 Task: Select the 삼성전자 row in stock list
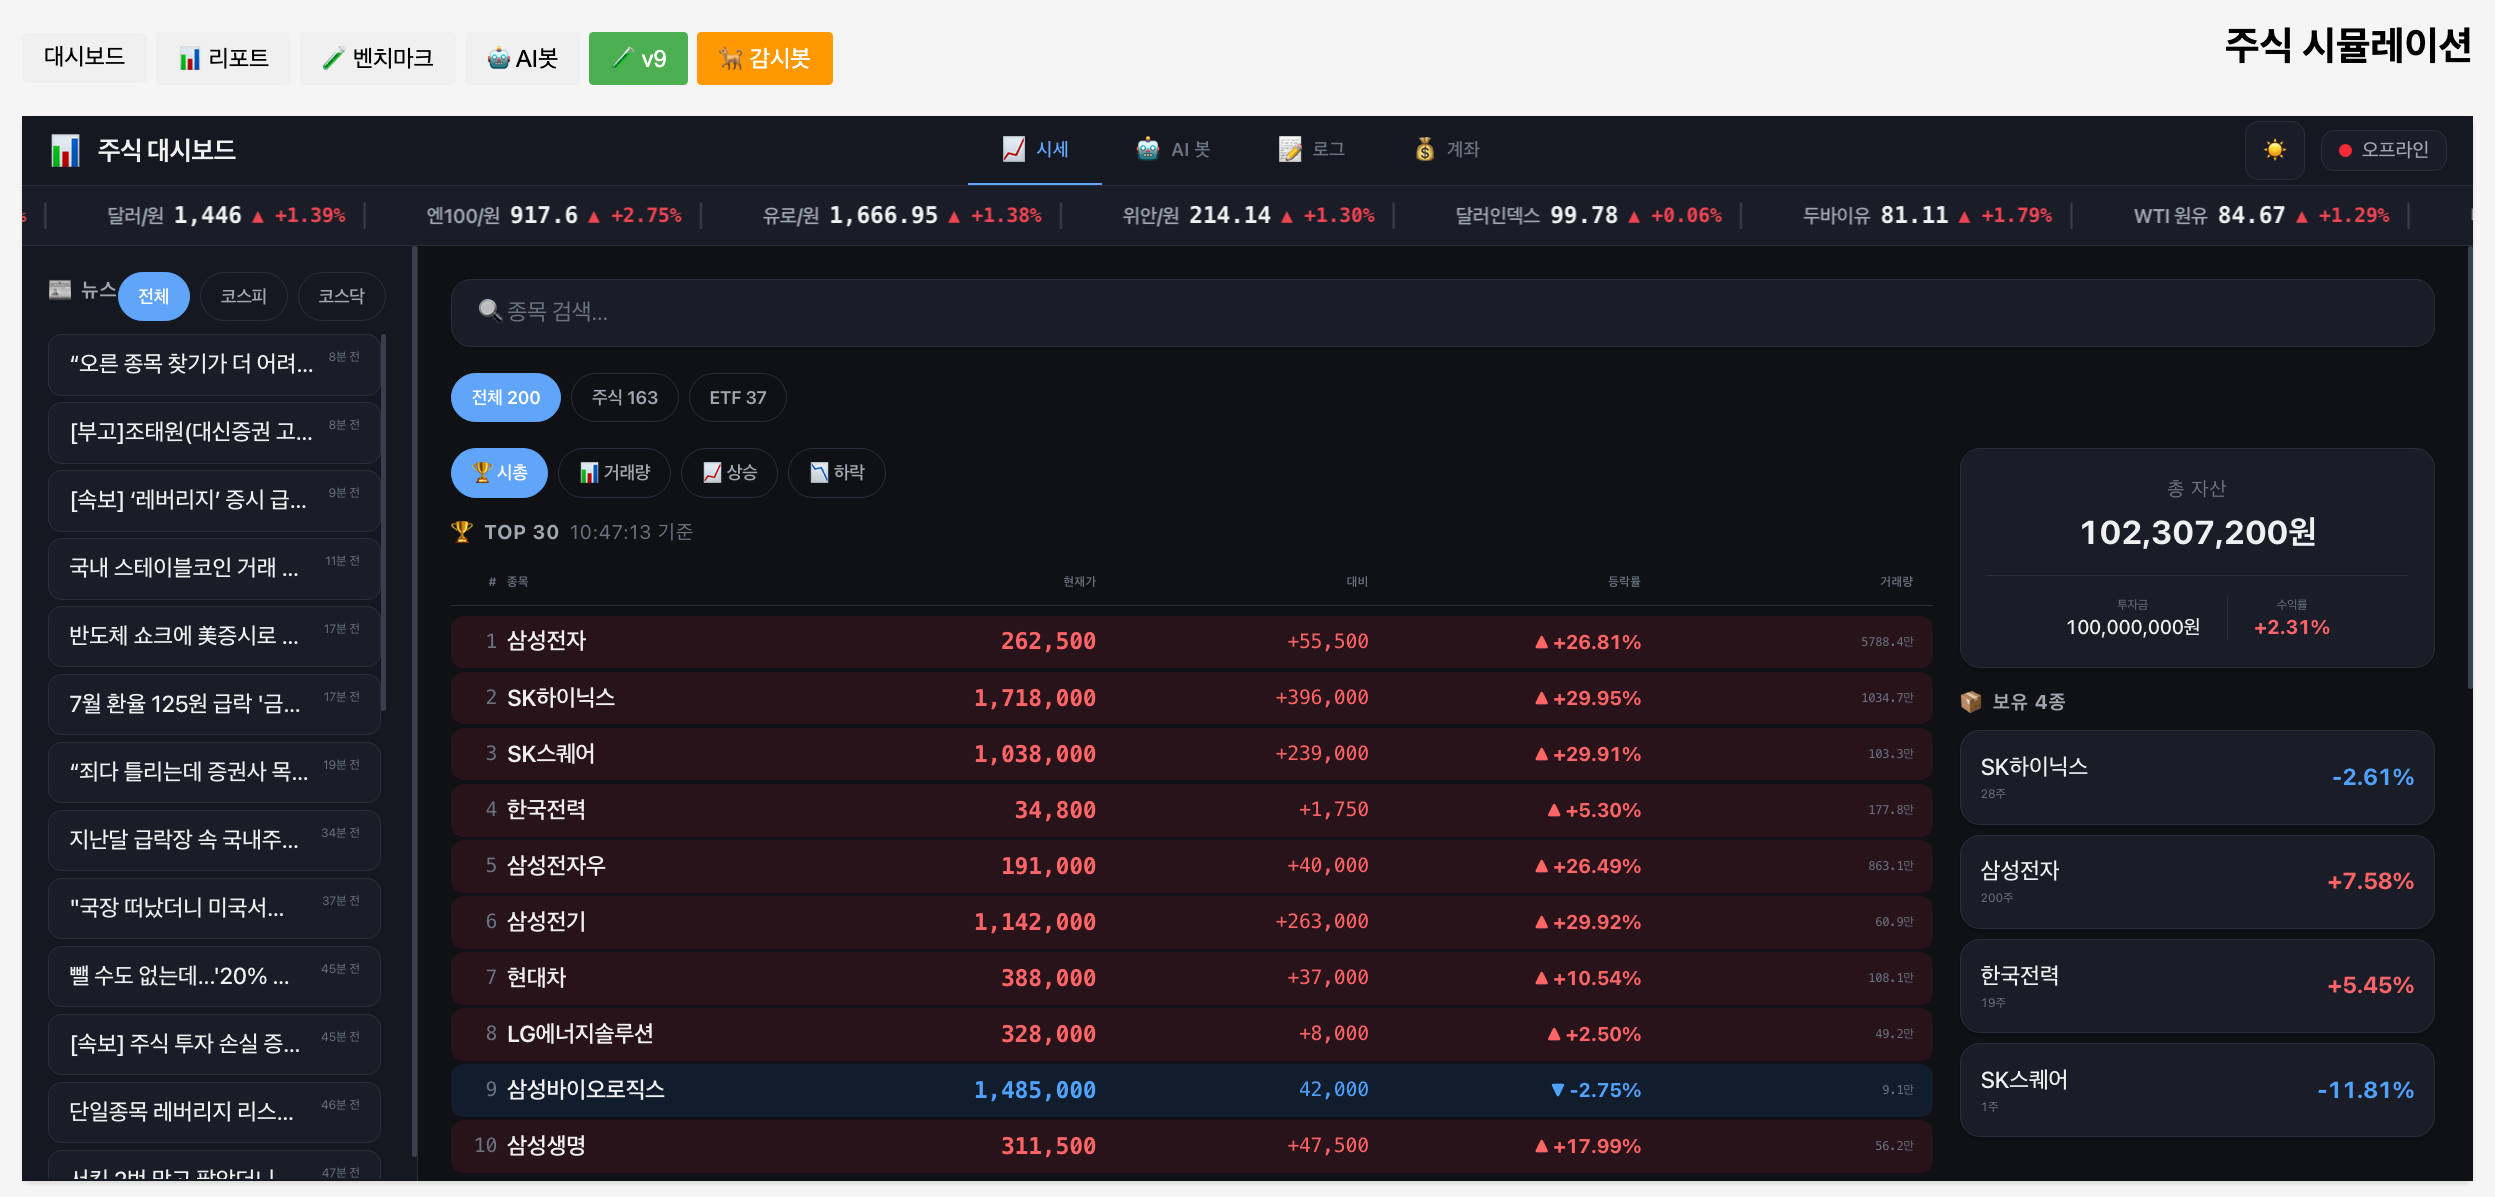pos(1191,642)
